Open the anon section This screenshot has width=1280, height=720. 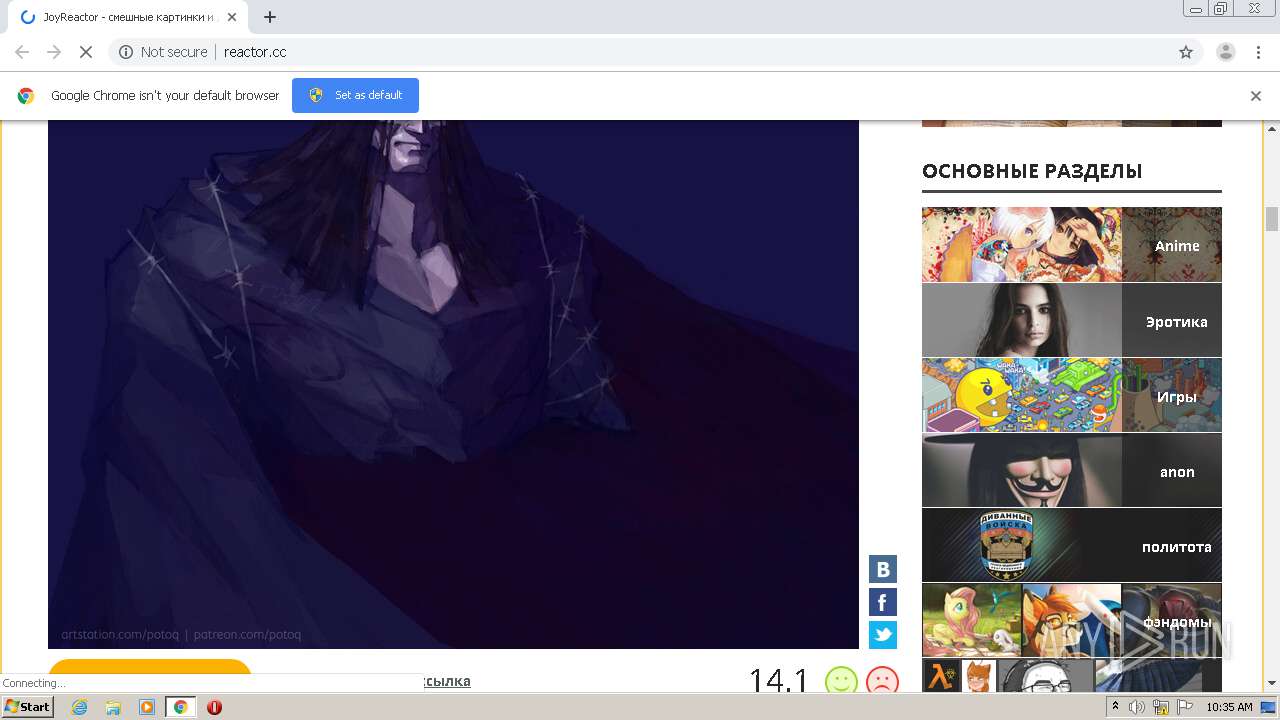pos(1071,470)
